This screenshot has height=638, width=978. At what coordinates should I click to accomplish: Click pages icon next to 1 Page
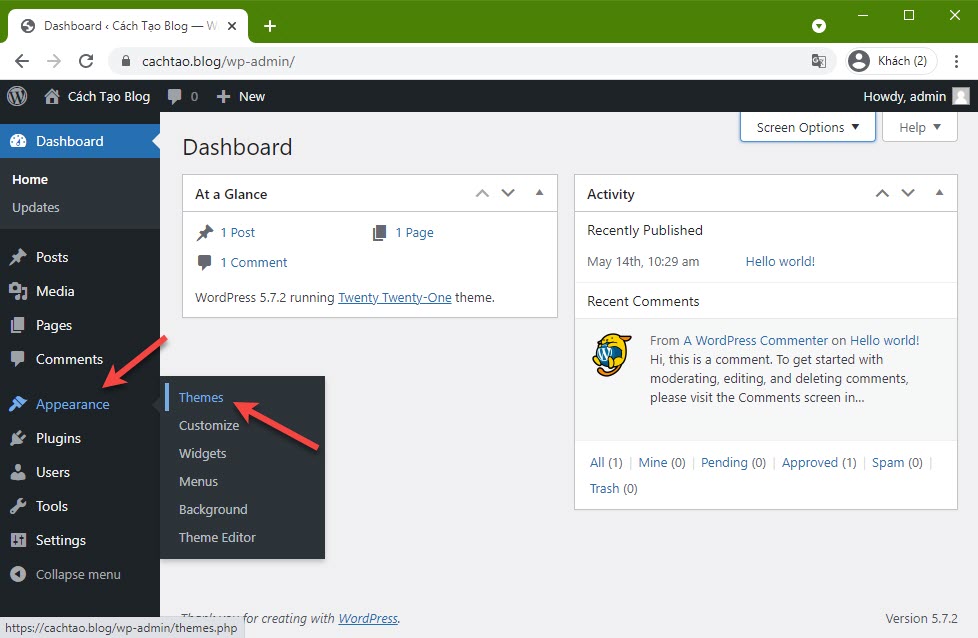[379, 233]
